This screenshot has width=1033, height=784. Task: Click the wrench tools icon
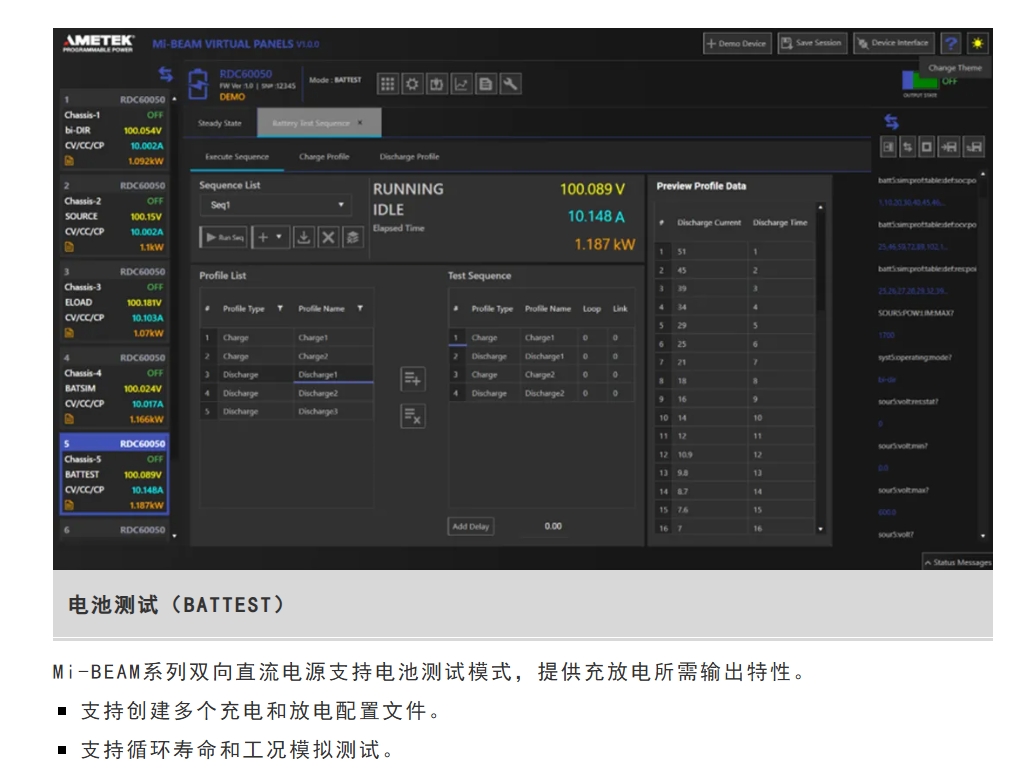click(x=511, y=84)
